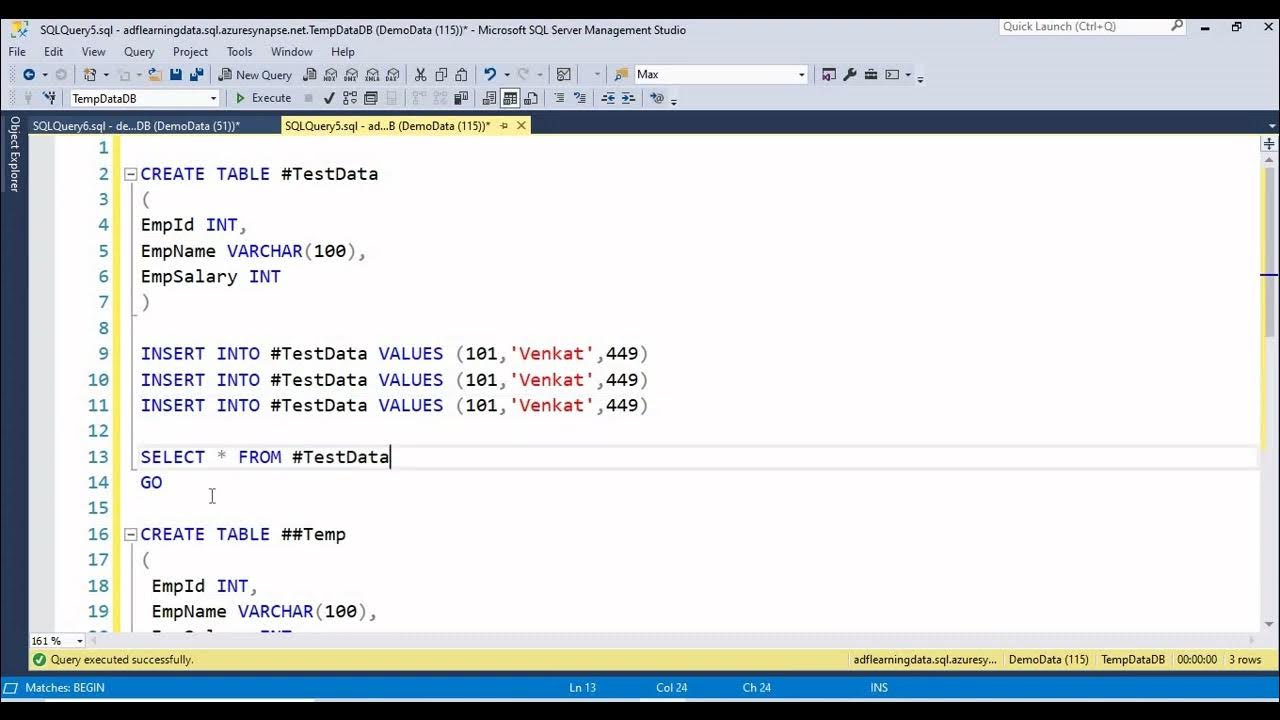Click the Increase Indent icon
Screen dimensions: 1280x720
point(628,98)
